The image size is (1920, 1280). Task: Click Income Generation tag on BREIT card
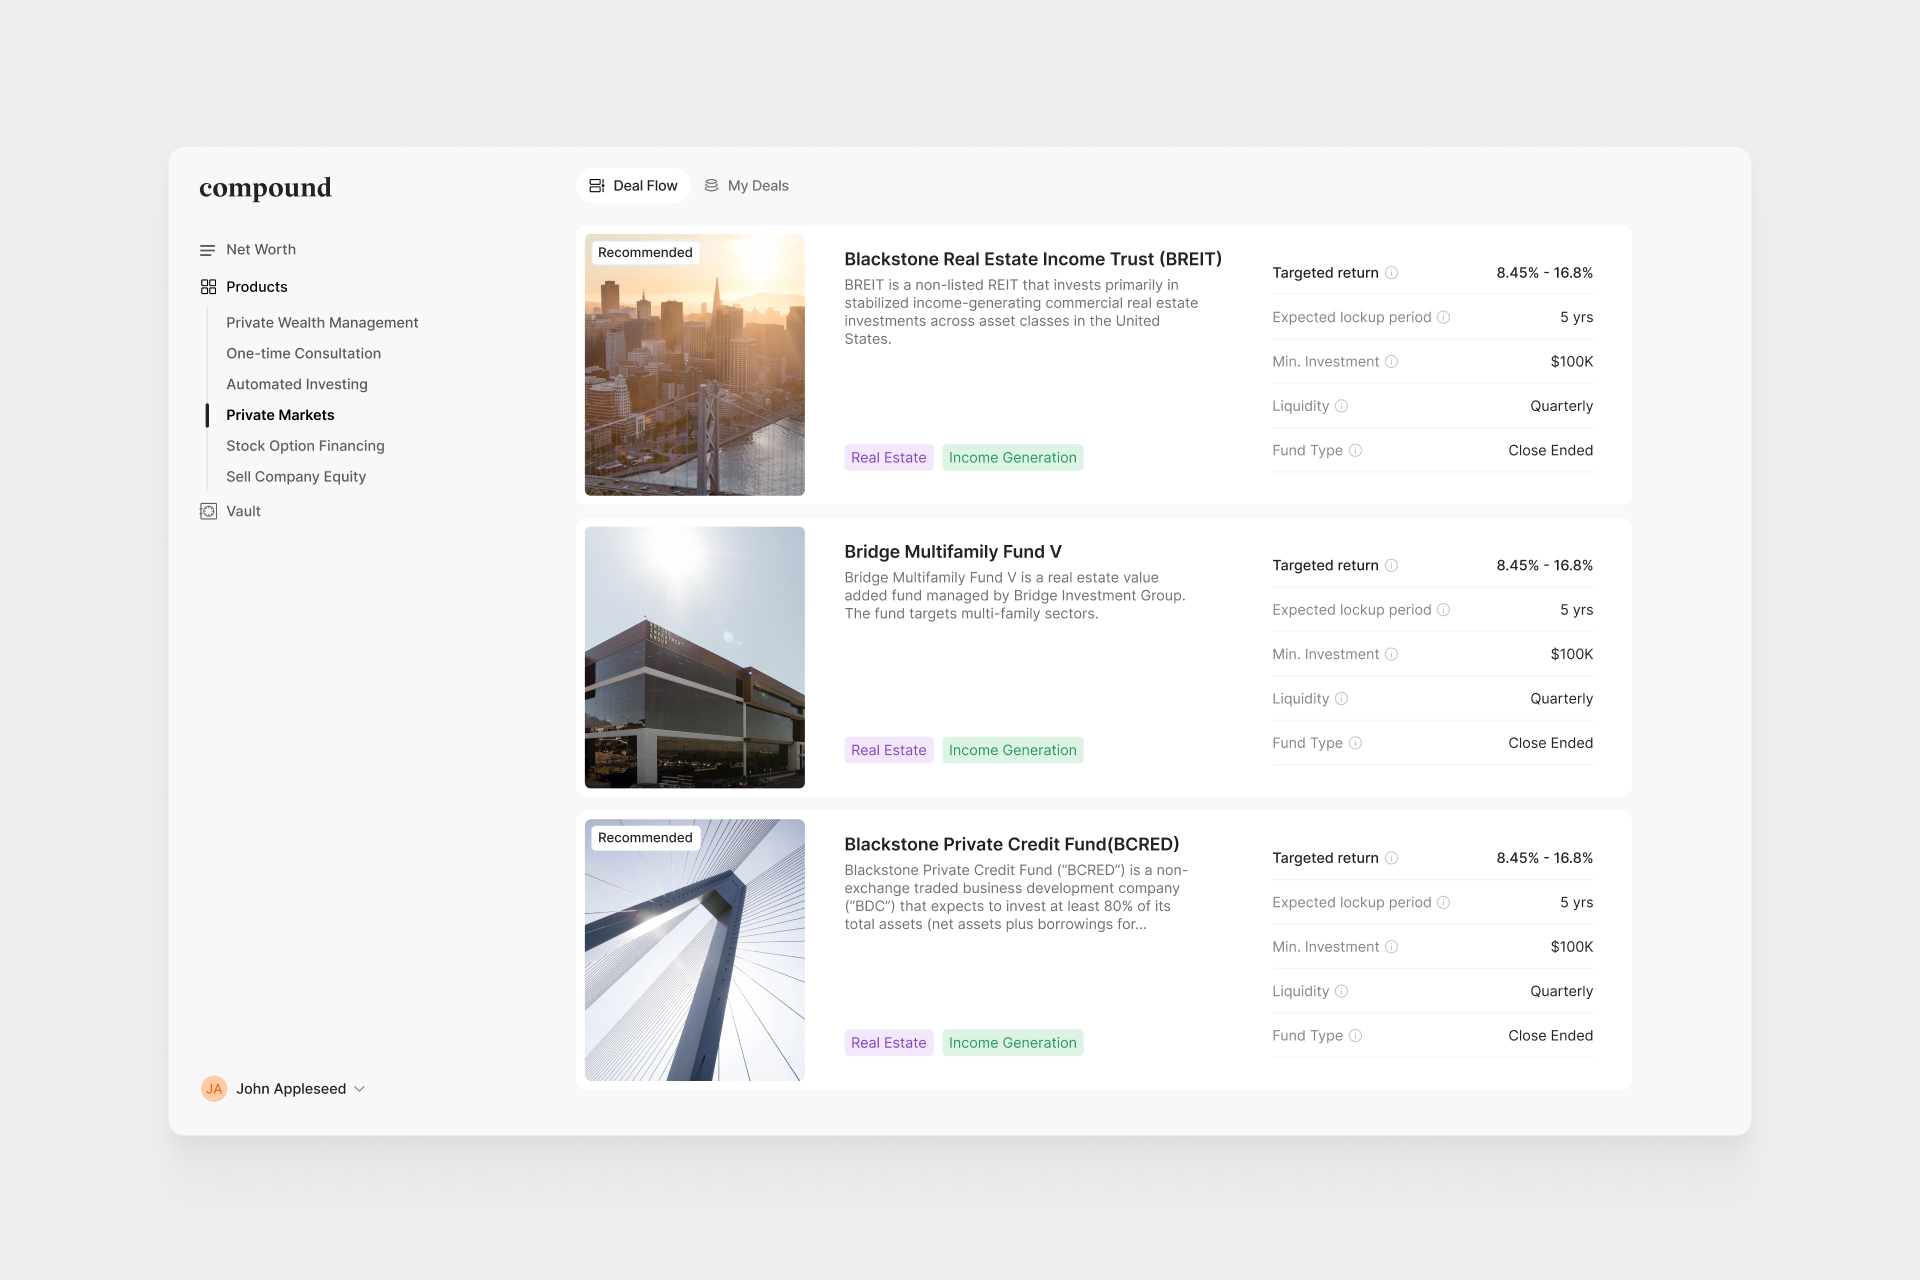click(x=1012, y=458)
